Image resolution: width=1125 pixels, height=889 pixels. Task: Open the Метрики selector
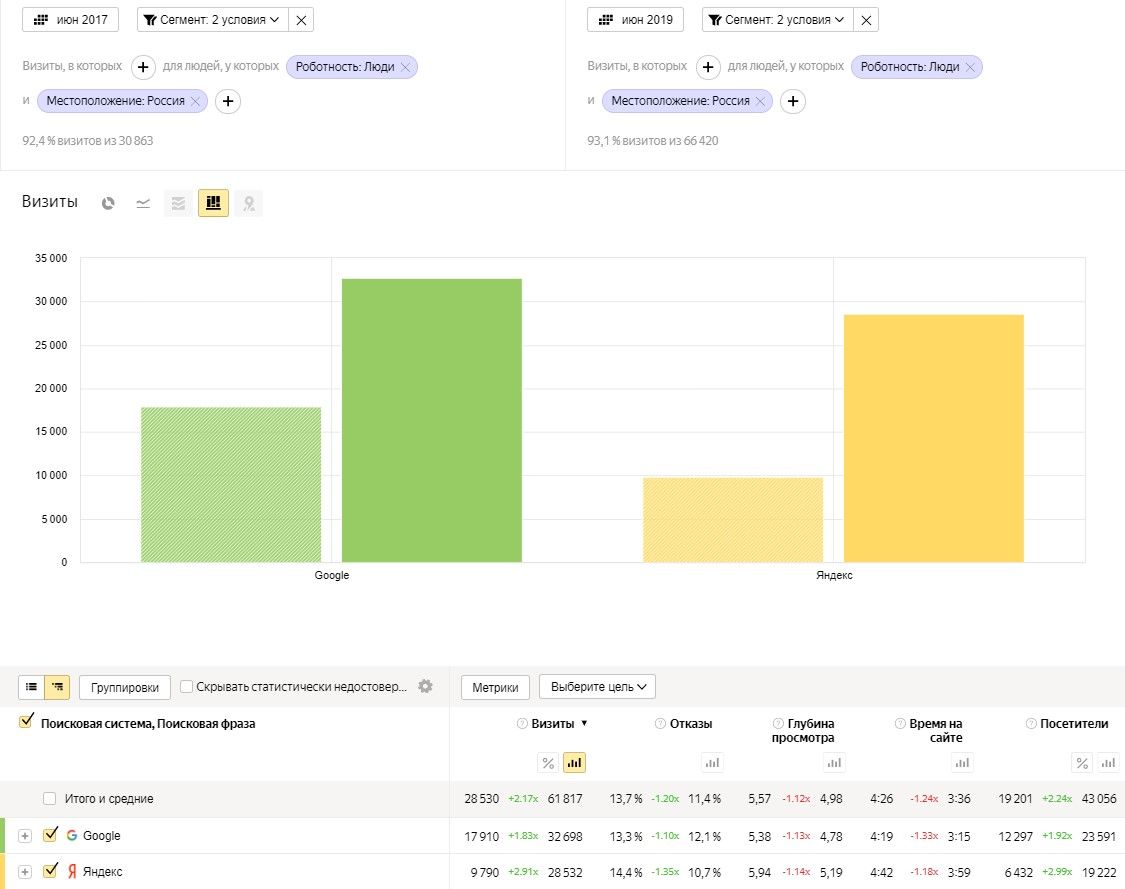(495, 687)
